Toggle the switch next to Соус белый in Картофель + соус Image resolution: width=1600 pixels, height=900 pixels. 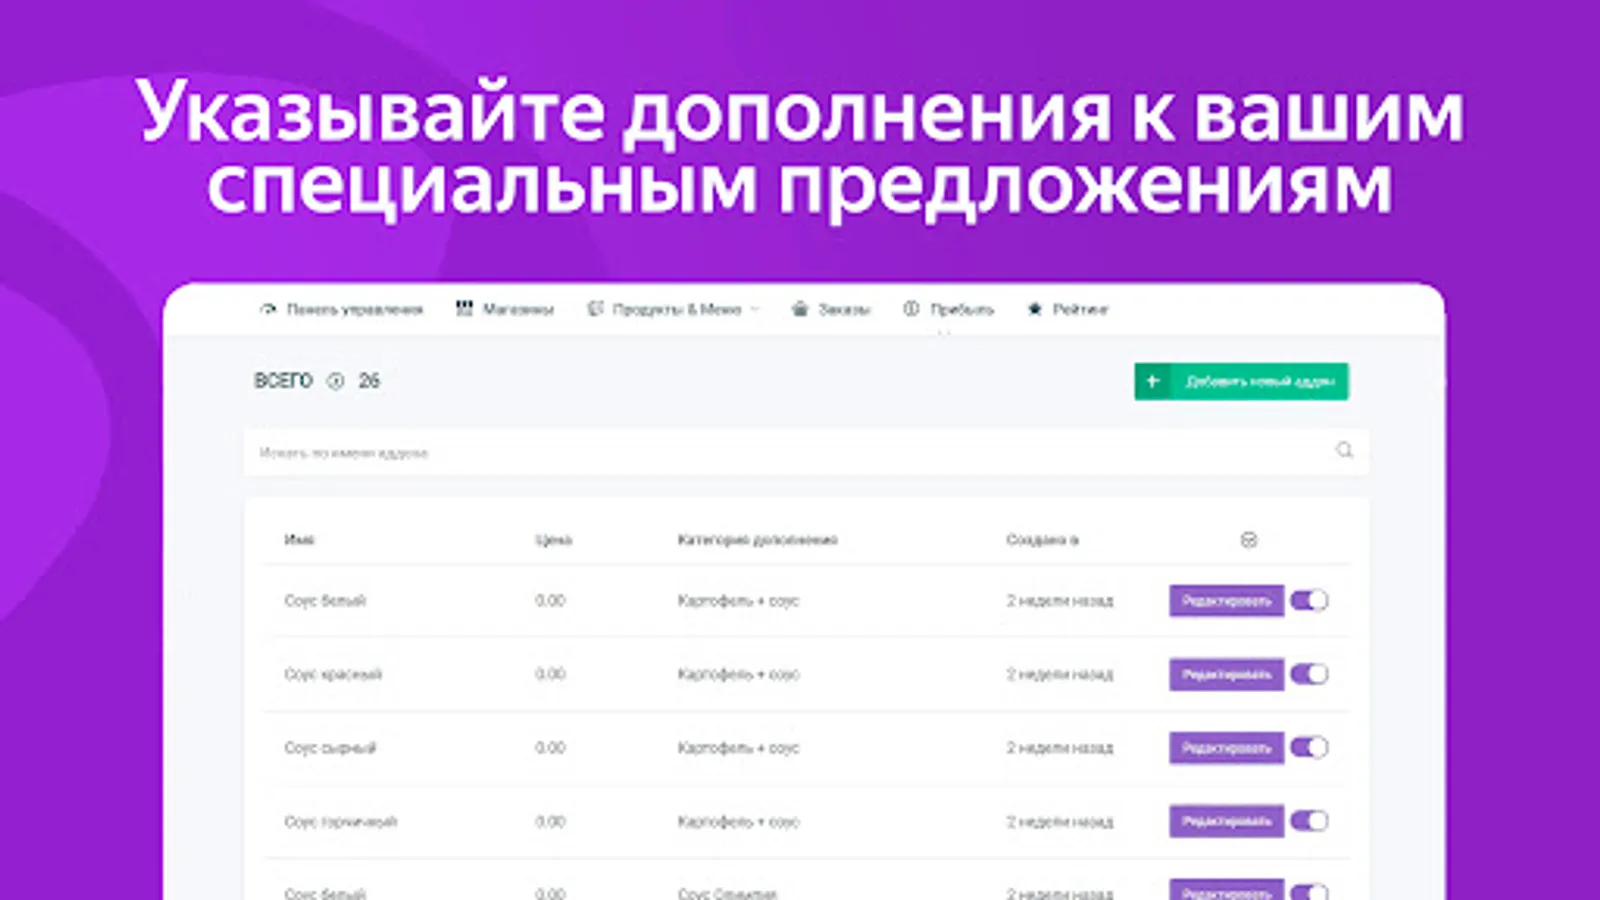1309,600
